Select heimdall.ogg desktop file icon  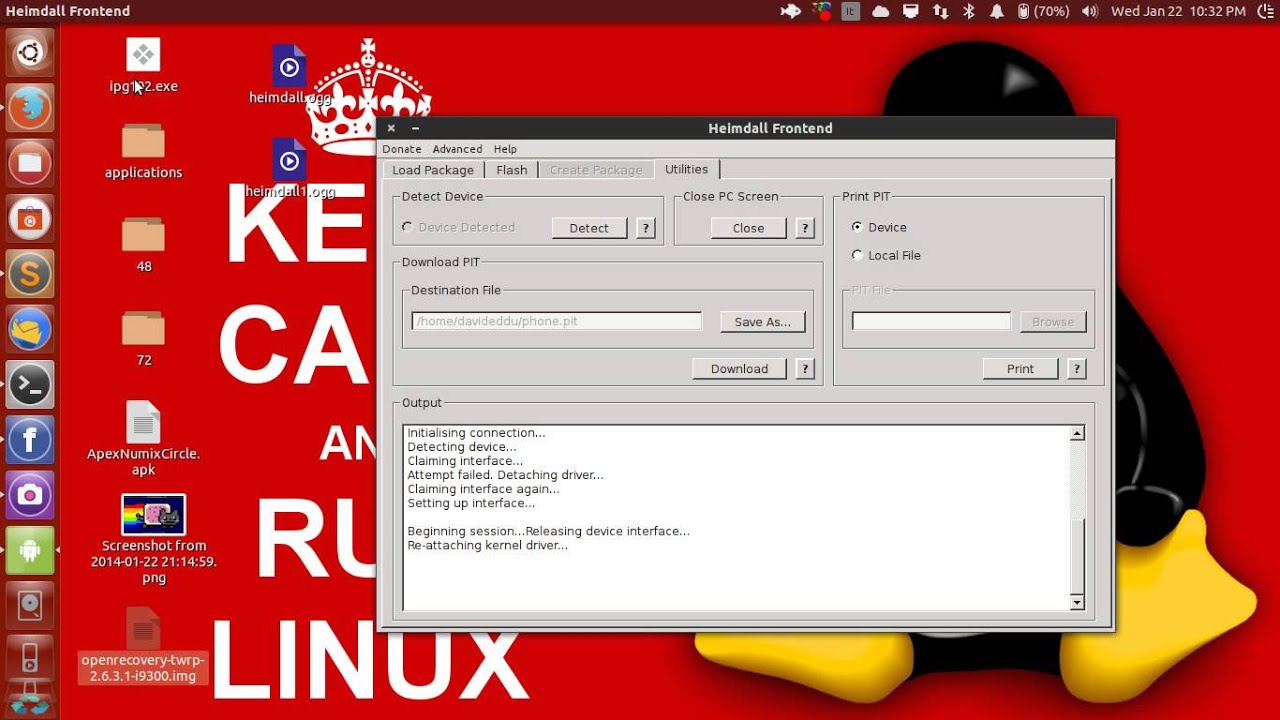[x=290, y=75]
